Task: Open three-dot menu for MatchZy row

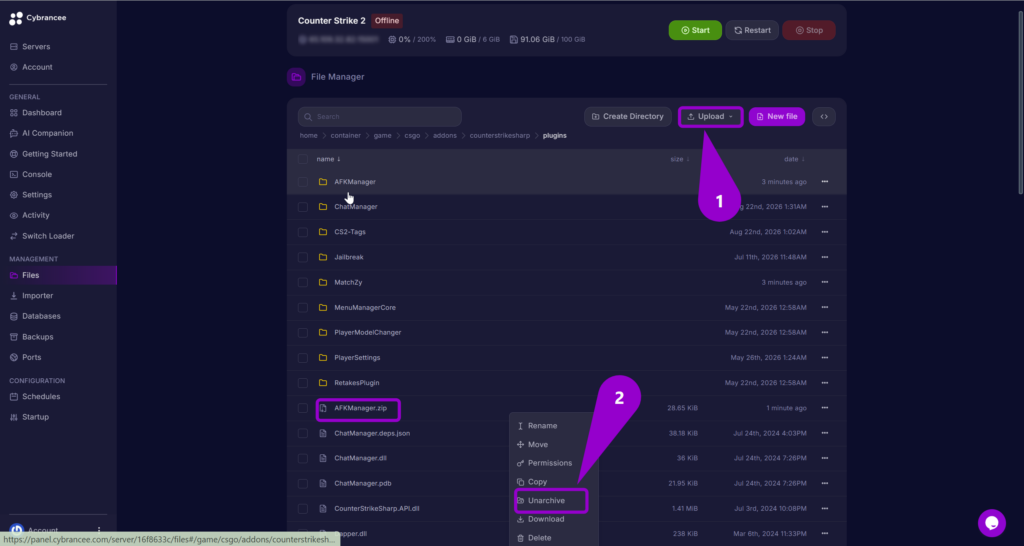Action: pos(825,282)
